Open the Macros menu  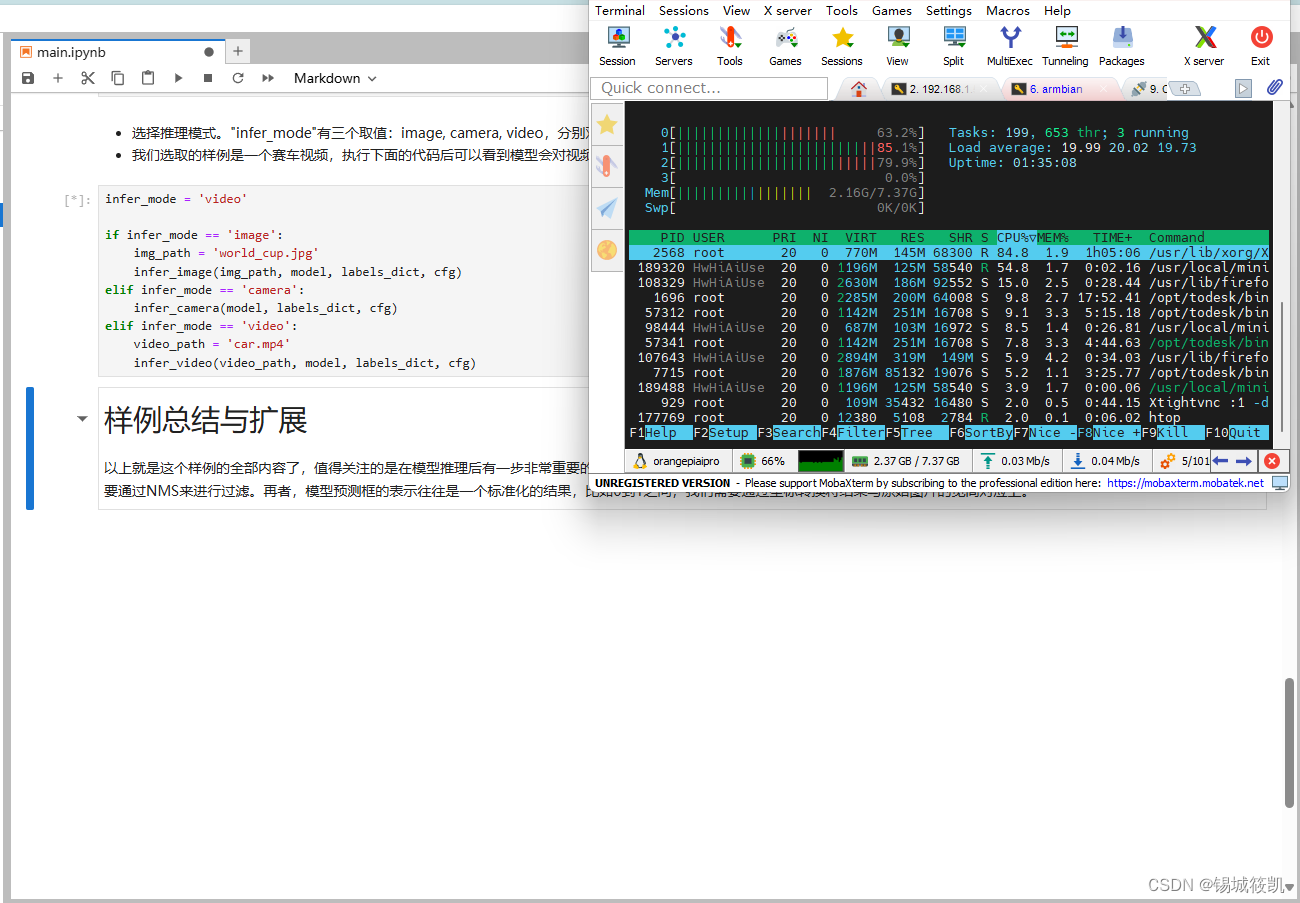(x=1008, y=10)
